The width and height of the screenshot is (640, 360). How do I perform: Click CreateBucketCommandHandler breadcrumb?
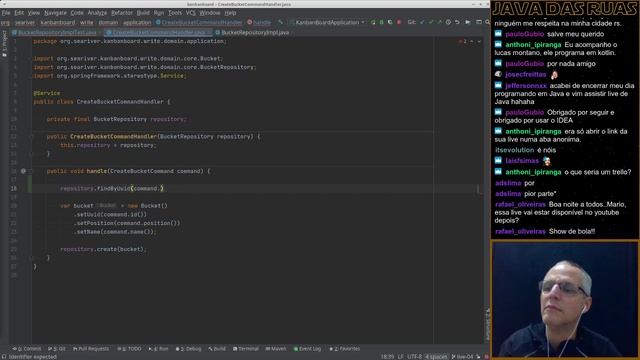(199, 23)
